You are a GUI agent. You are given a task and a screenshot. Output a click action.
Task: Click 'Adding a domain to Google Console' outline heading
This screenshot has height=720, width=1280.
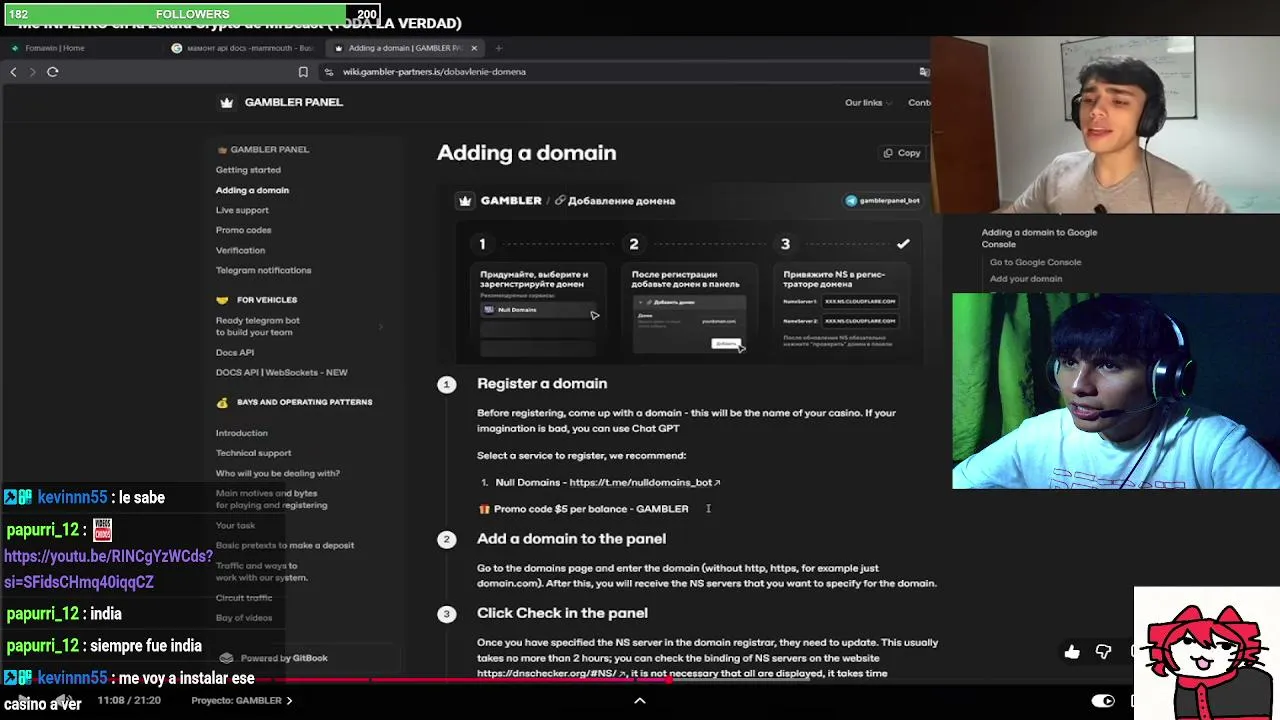tap(1039, 238)
